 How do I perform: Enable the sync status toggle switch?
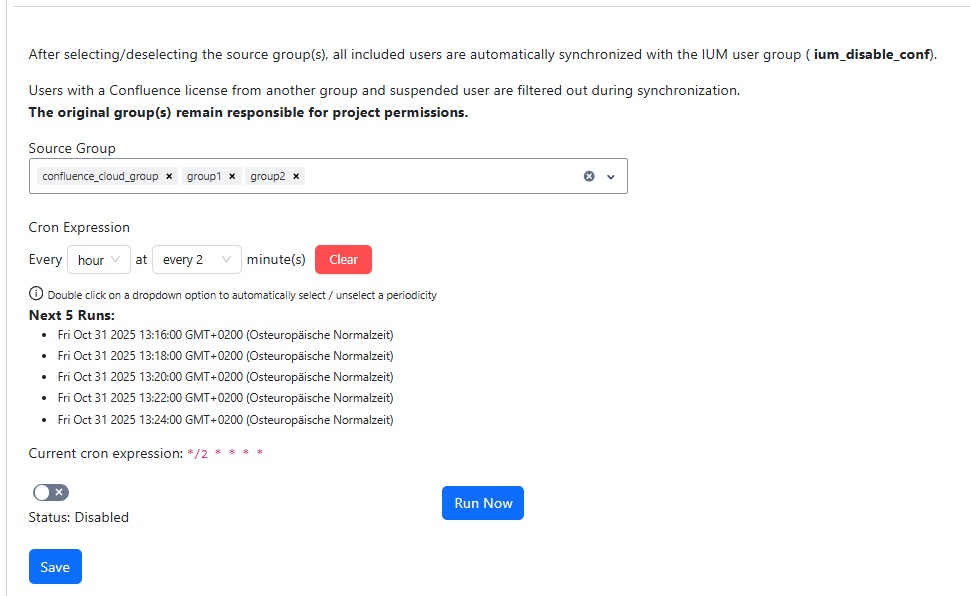51,492
